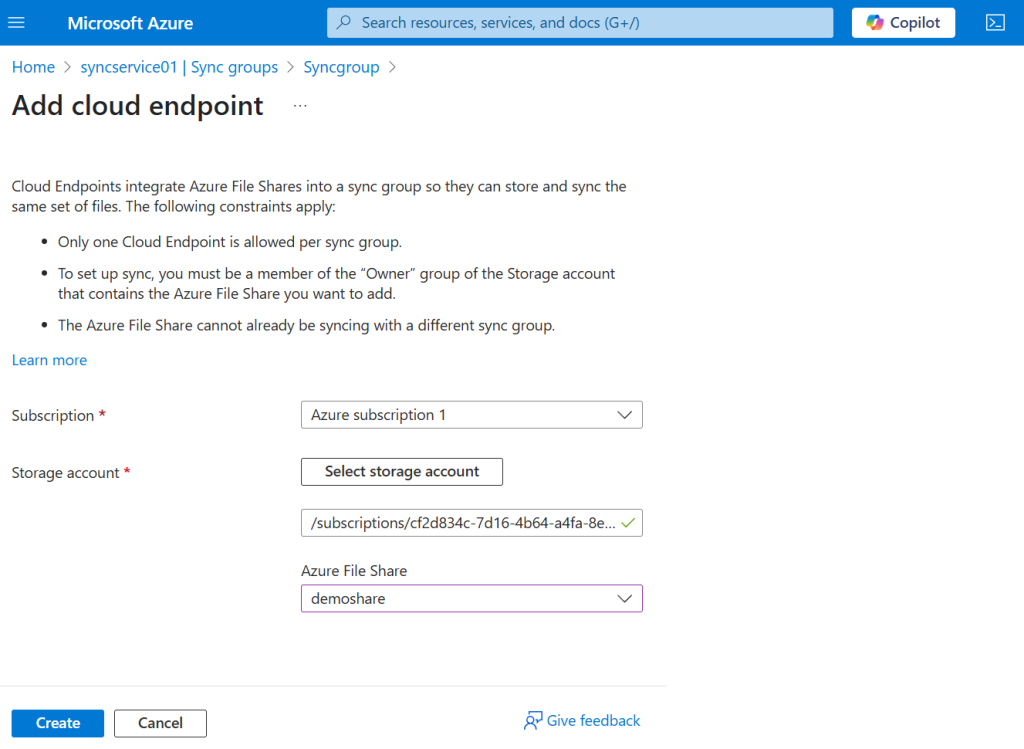Open the Copilot assistant
The height and width of the screenshot is (749, 1024).
(x=903, y=23)
